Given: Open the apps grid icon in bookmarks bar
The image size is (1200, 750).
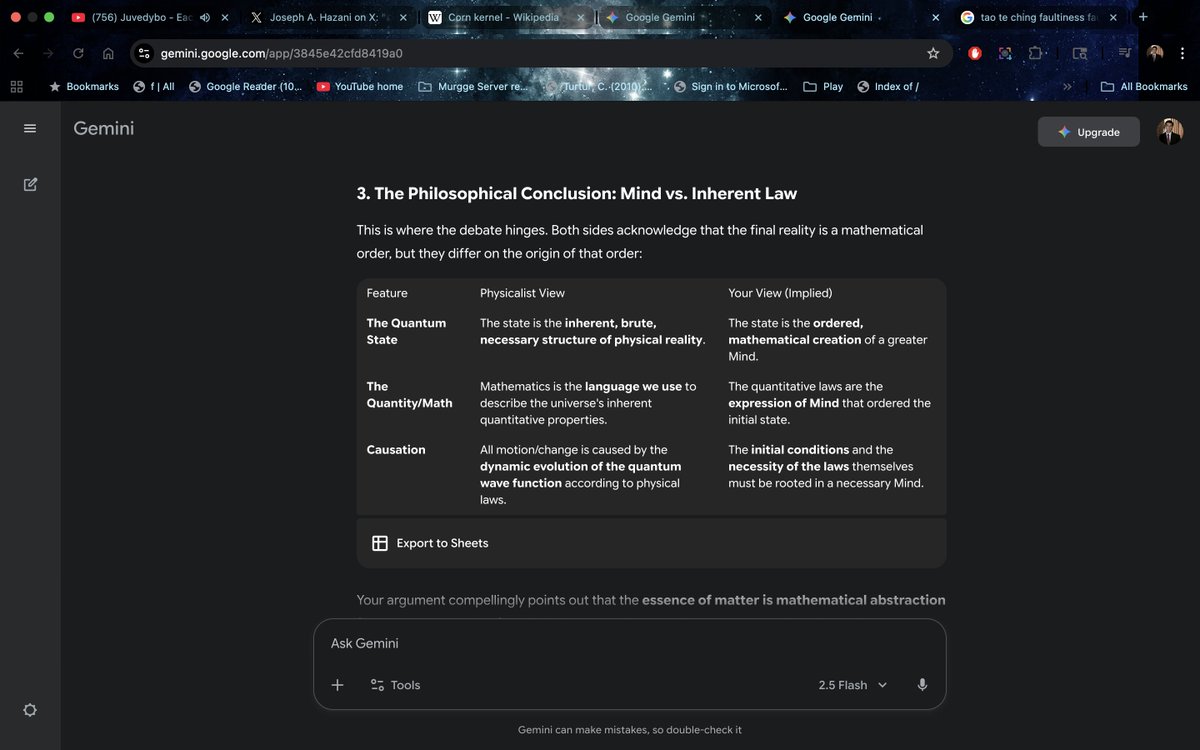Looking at the screenshot, I should [x=17, y=87].
